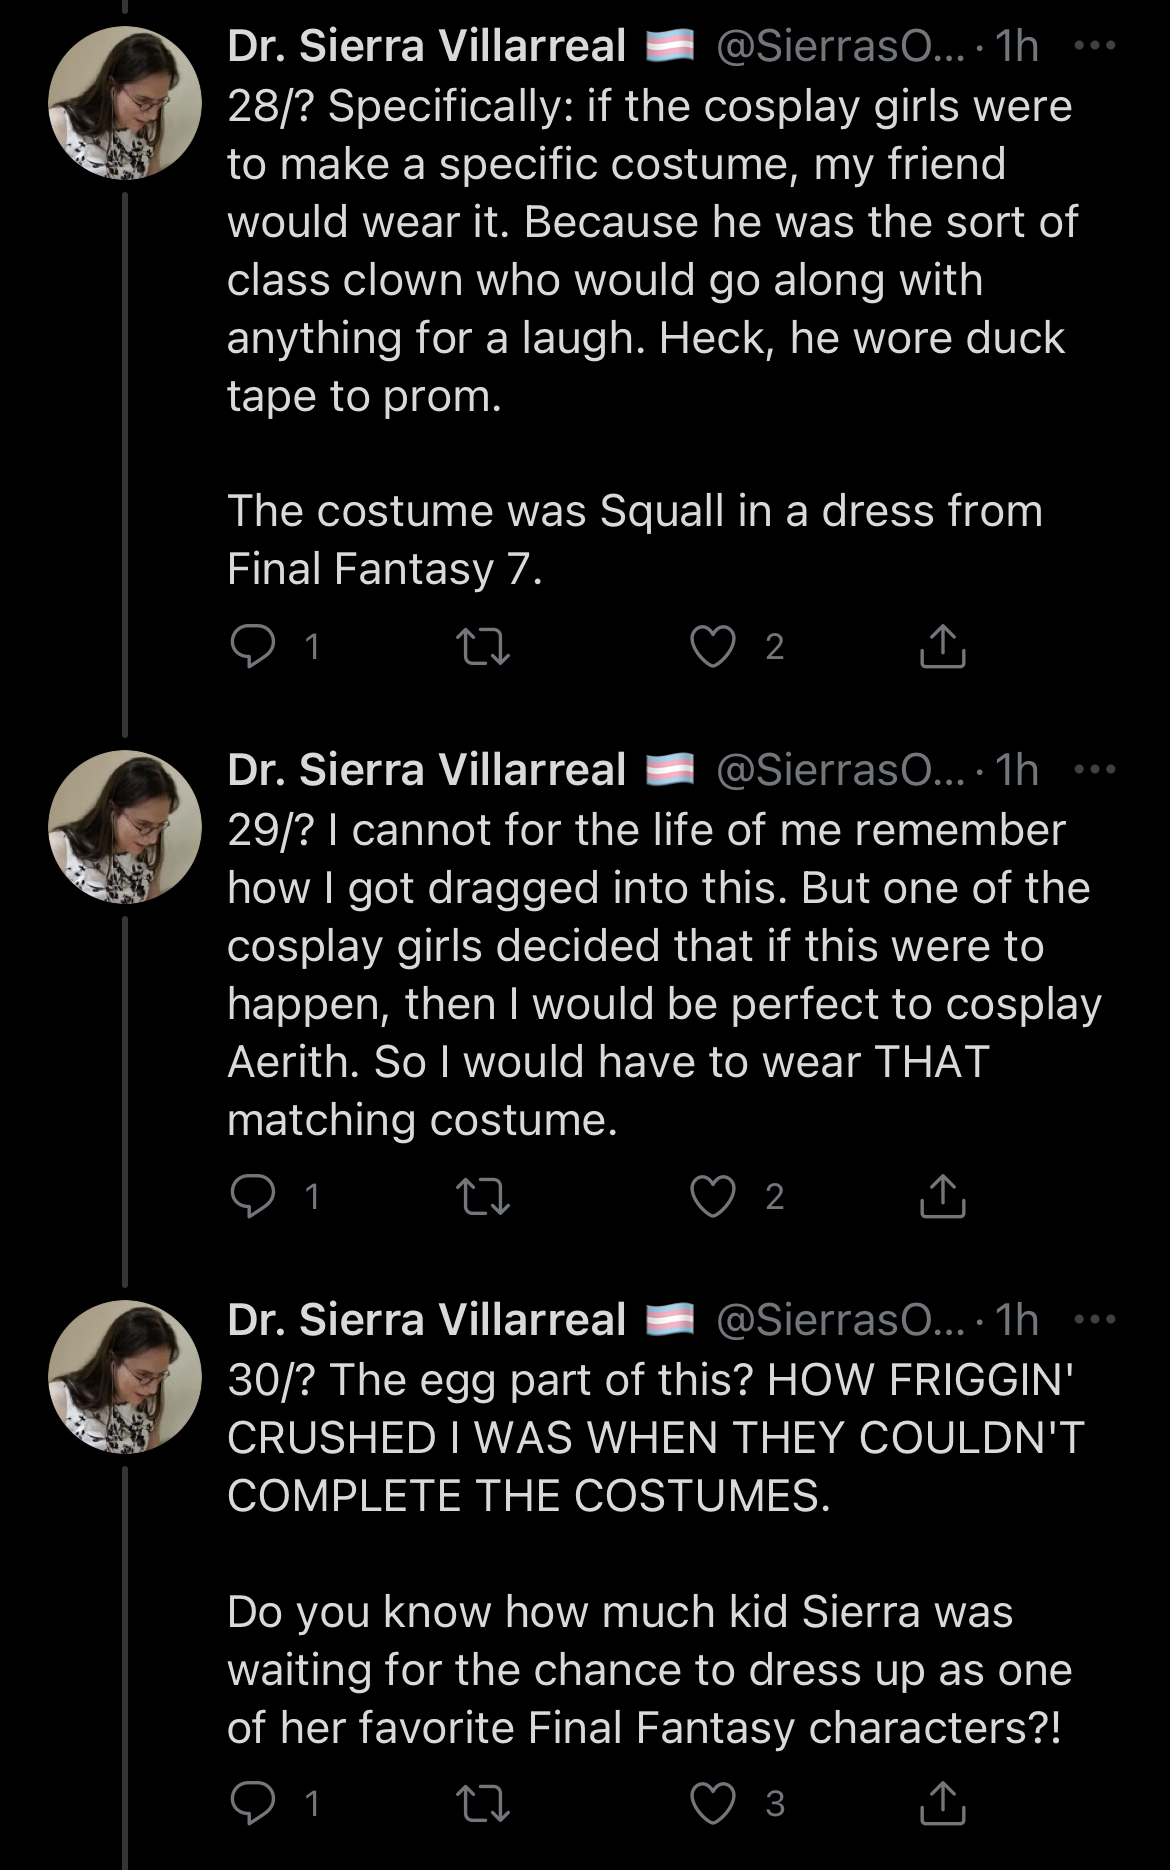Reply to the 29/? Aerith cosplay tweet
1170x1870 pixels.
click(253, 1196)
